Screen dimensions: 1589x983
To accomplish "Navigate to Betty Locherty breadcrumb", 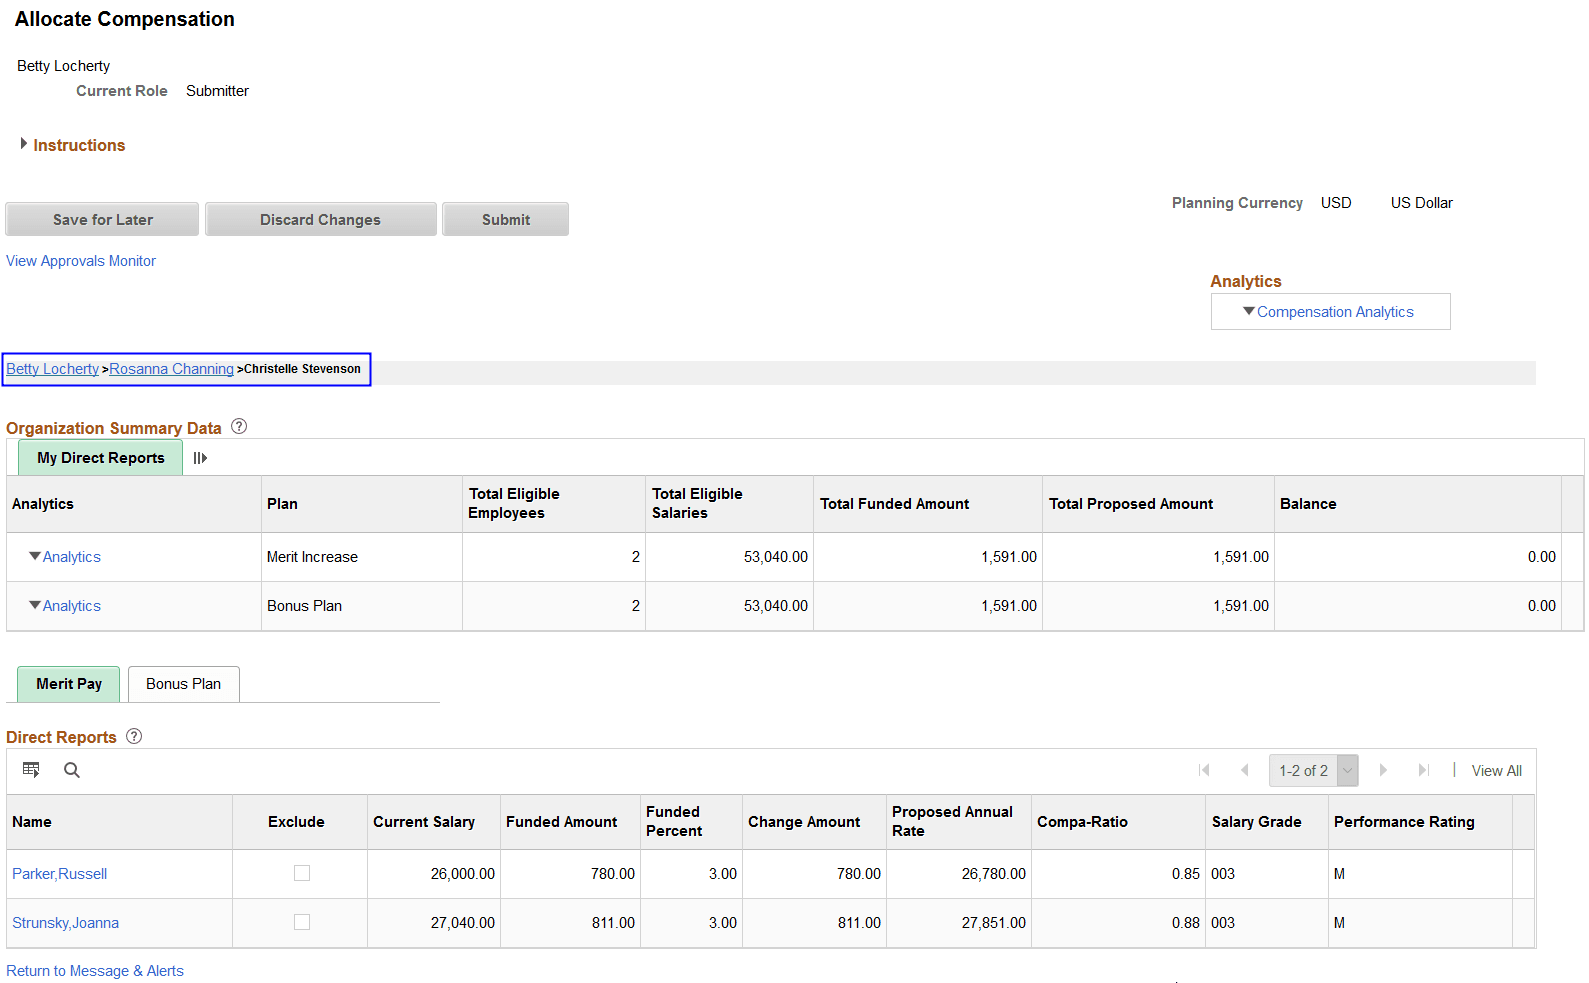I will click(53, 369).
